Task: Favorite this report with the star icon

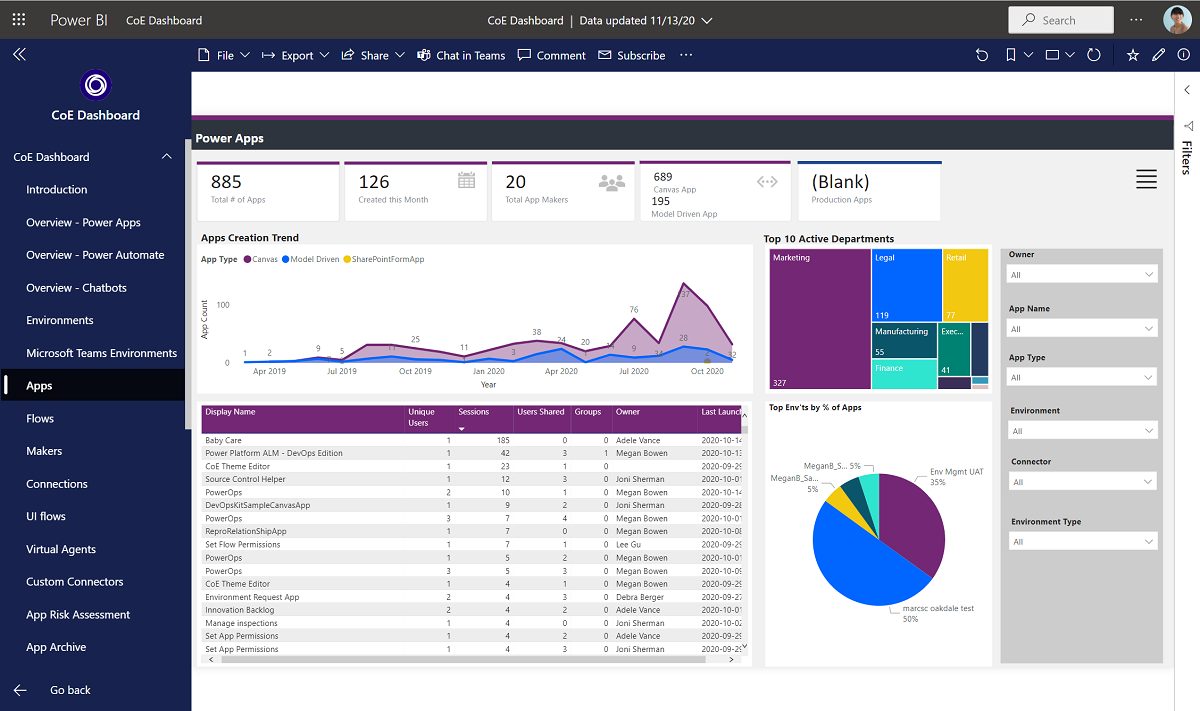Action: (1133, 56)
